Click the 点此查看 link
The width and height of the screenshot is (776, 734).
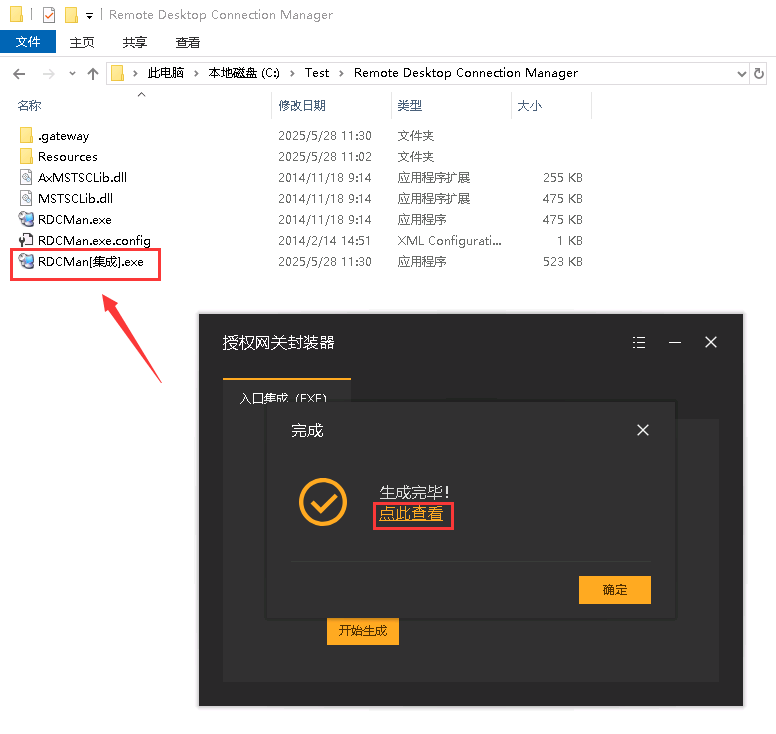point(411,514)
